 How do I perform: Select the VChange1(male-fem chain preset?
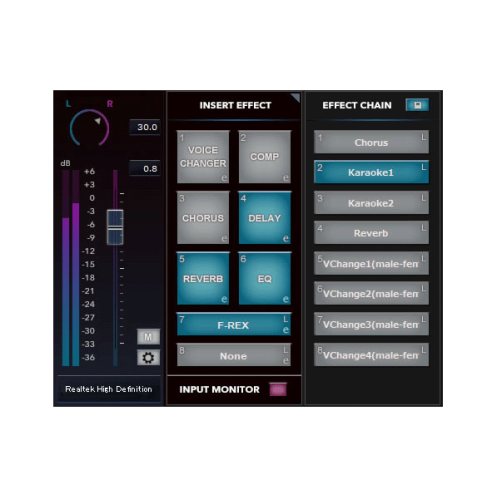(371, 264)
